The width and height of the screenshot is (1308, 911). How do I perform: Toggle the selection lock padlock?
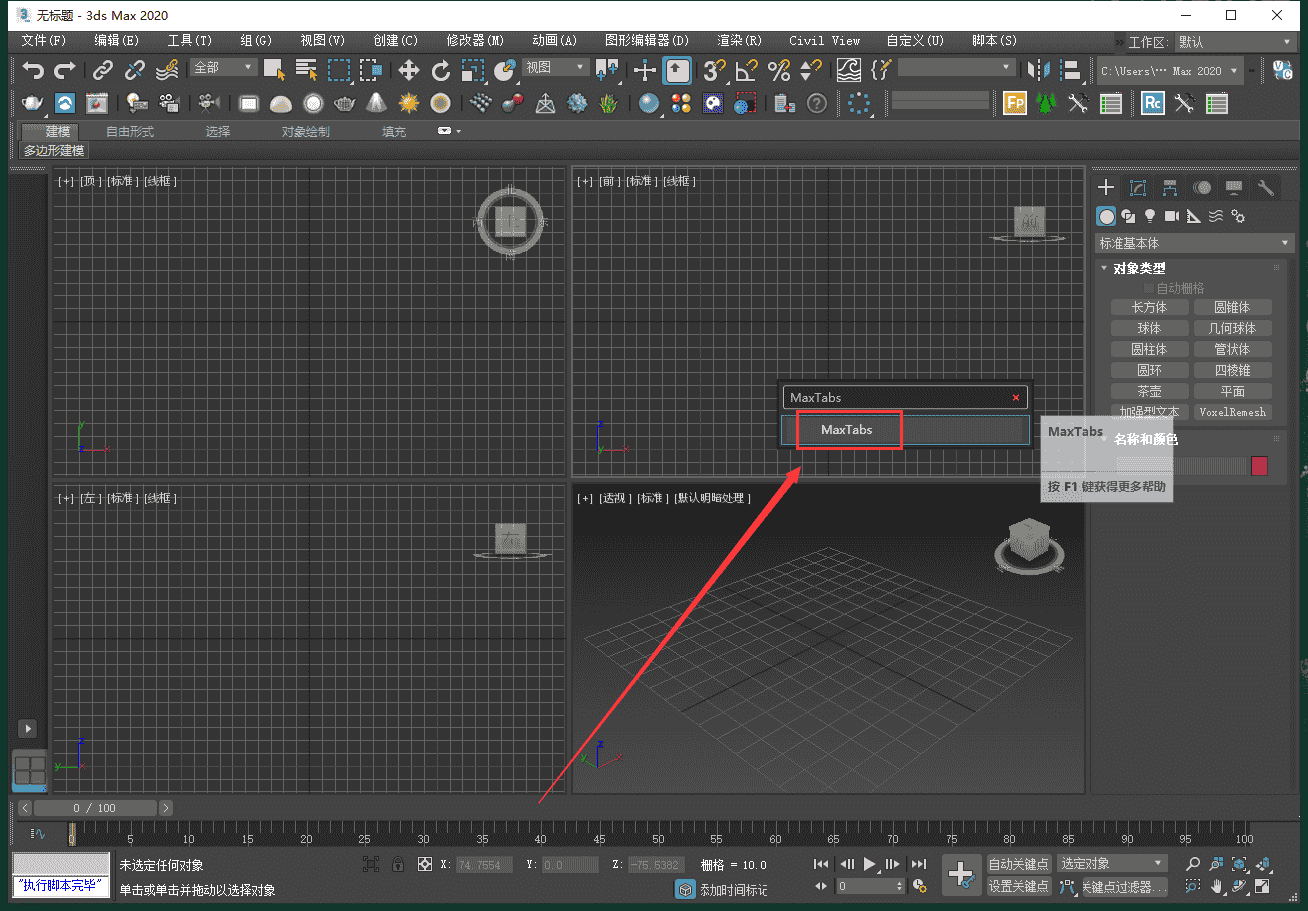click(398, 864)
